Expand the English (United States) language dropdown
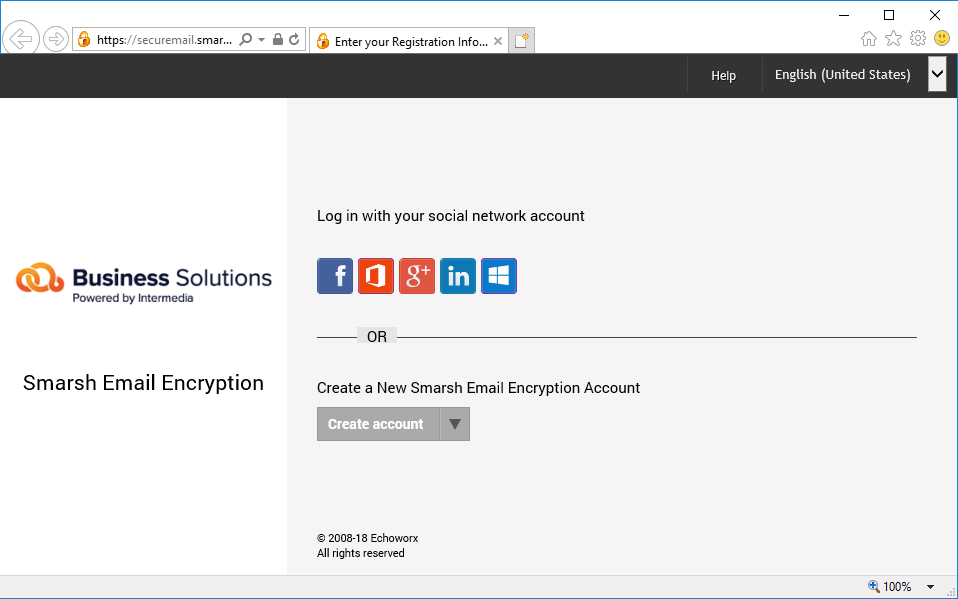This screenshot has width=958, height=599. click(x=936, y=74)
